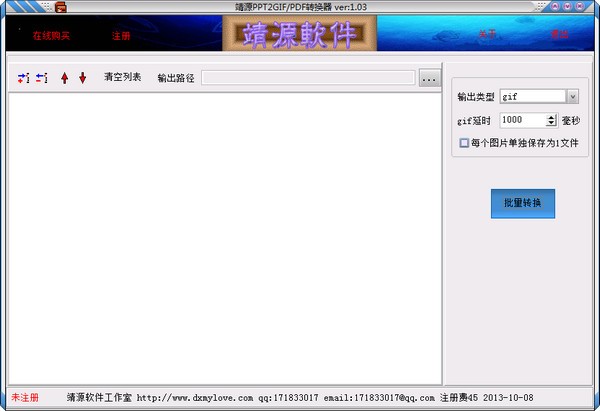The image size is (600, 411).
Task: Click the http://www.dxmylove.com URL in status bar
Action: (195, 398)
